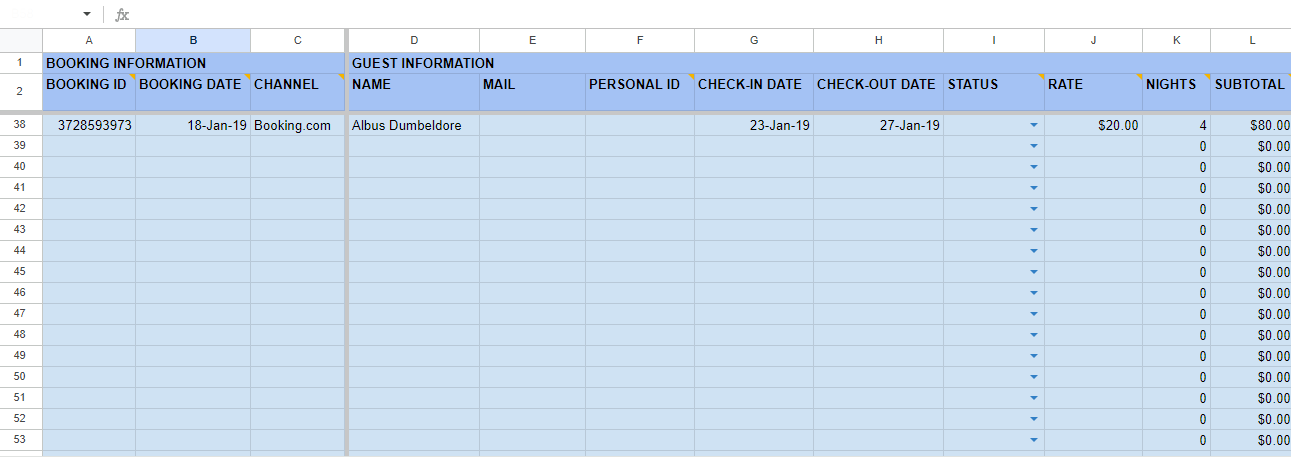
Task: Click the CHECK-OUT DATE header cell
Action: tap(879, 92)
